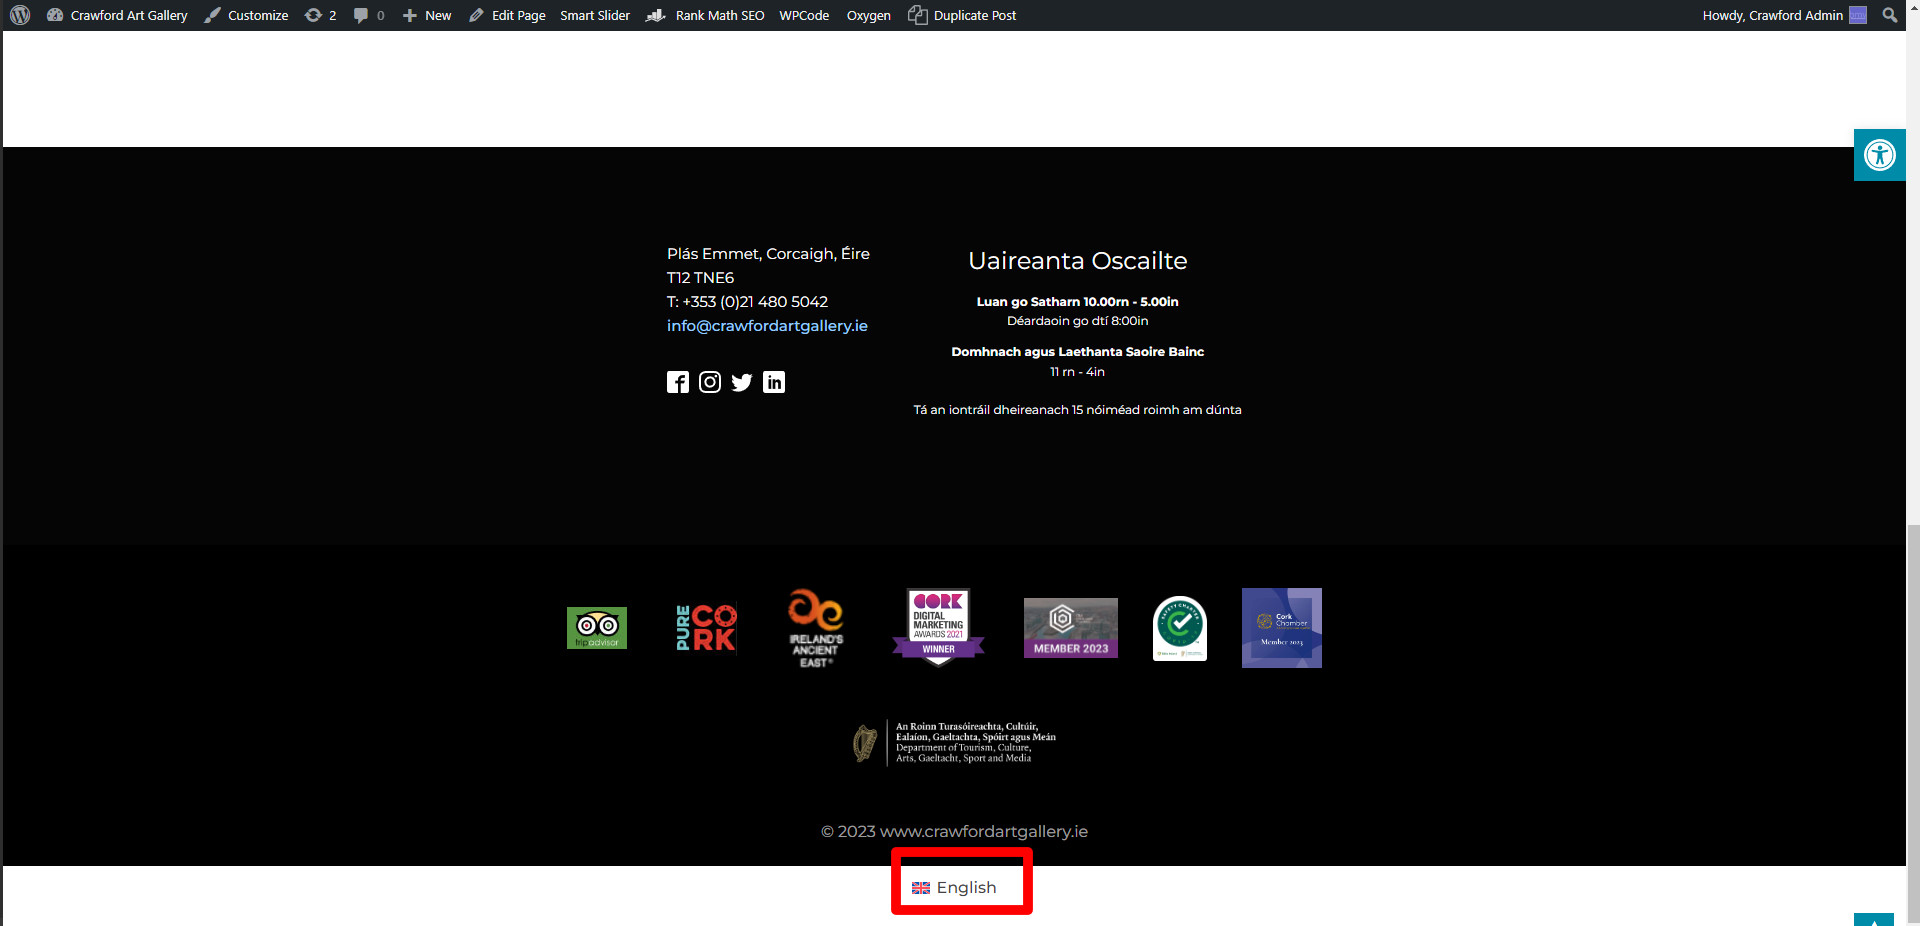Screen dimensions: 1920x926
Task: Open the Facebook social icon
Action: coord(677,382)
